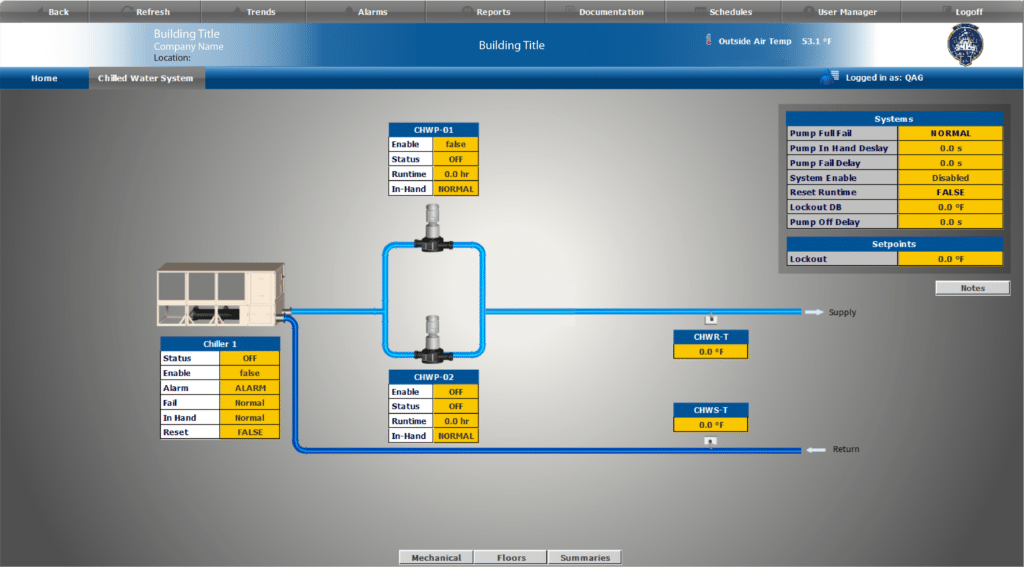Screen dimensions: 1024x567
Task: Click the Supply arrow icon
Action: pyautogui.click(x=814, y=312)
